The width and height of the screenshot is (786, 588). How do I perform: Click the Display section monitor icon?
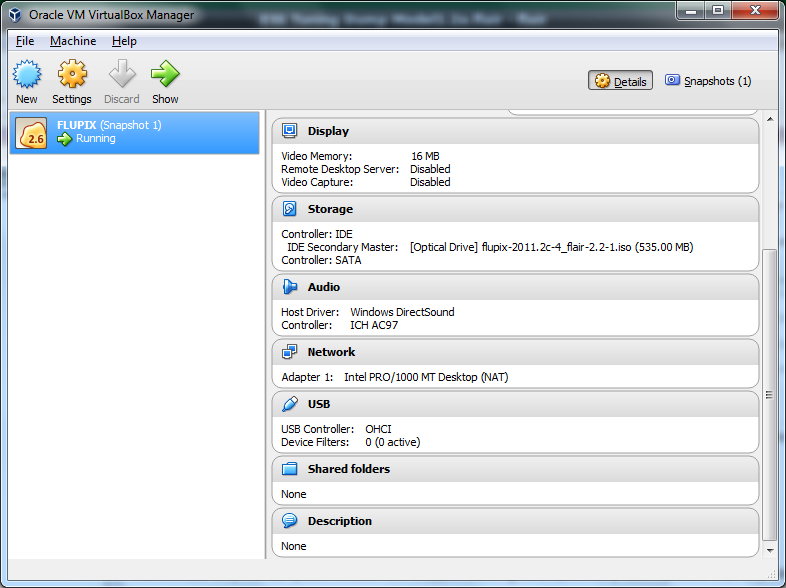(x=289, y=131)
